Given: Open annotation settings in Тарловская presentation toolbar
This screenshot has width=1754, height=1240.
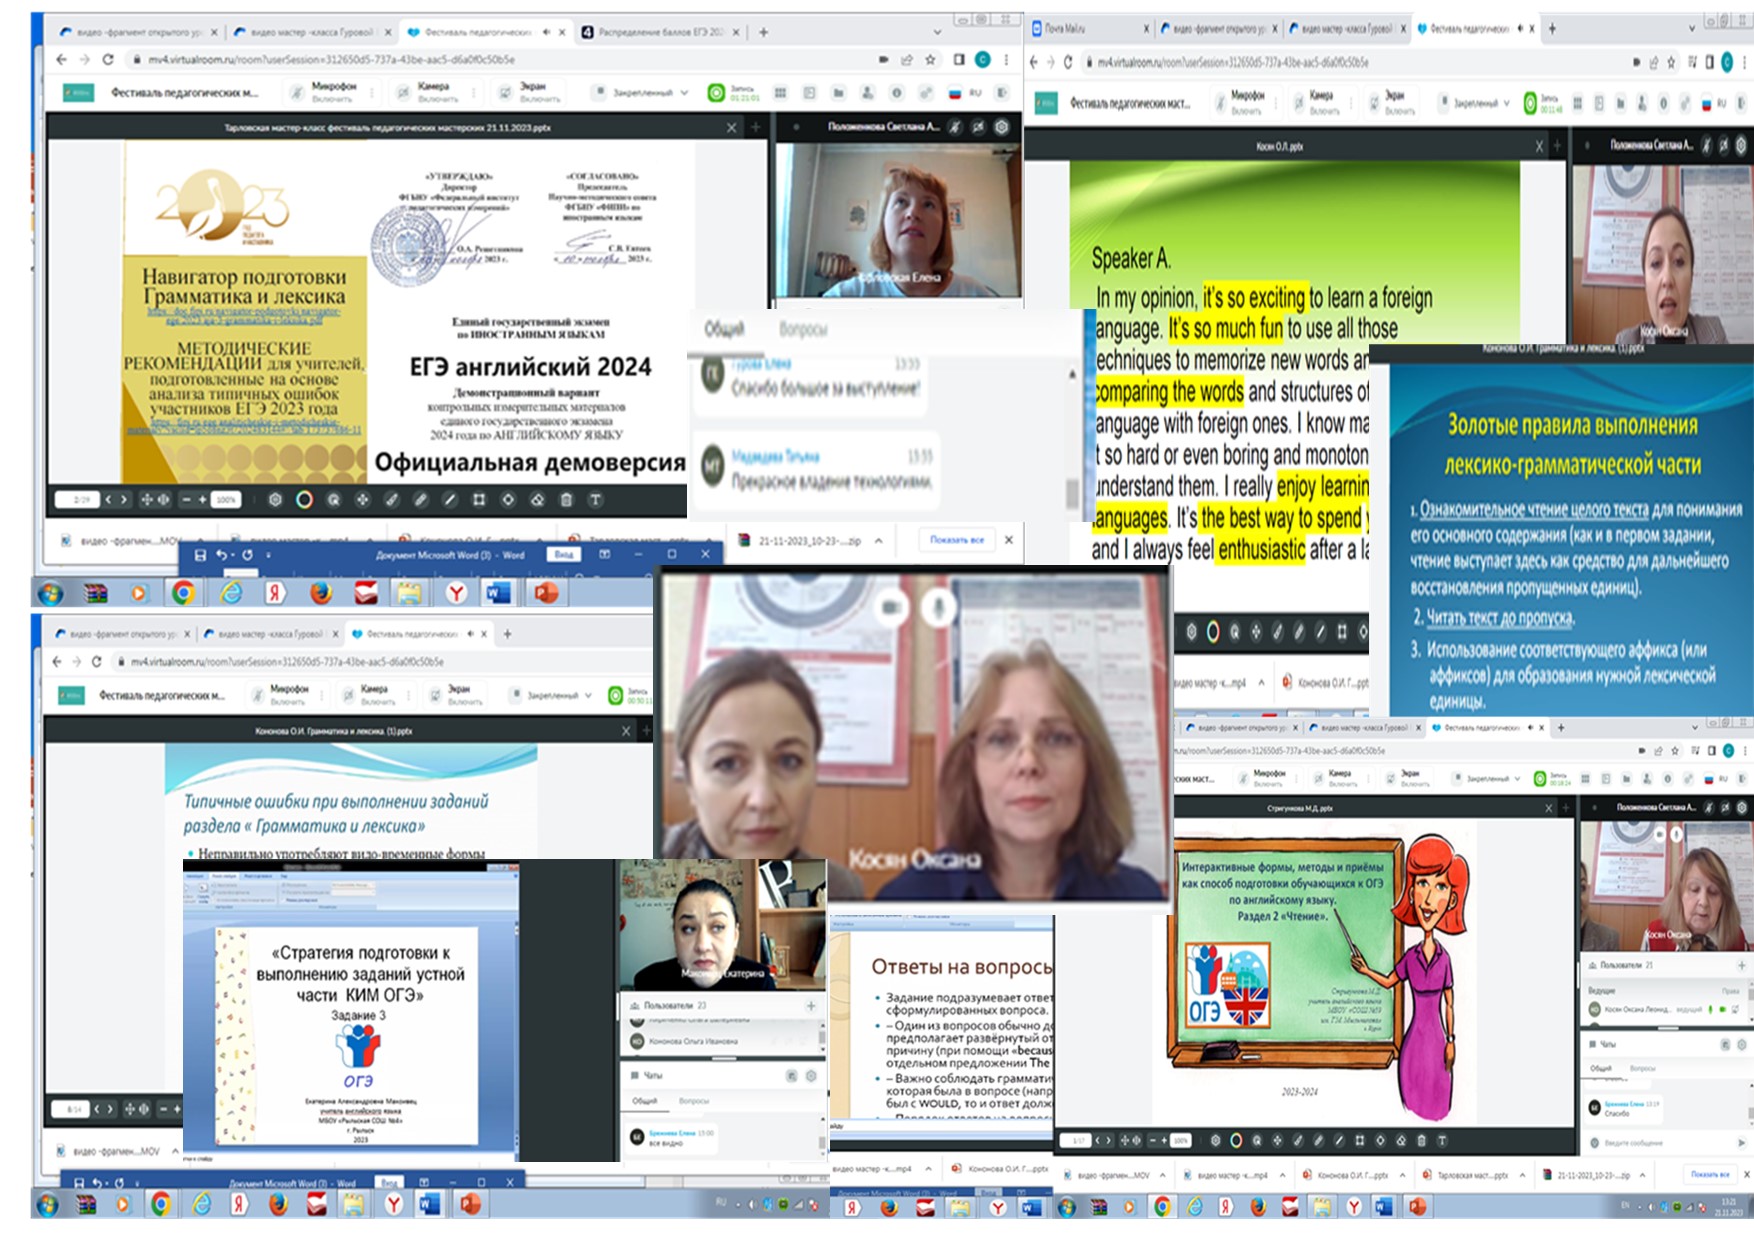Looking at the screenshot, I should tap(275, 499).
